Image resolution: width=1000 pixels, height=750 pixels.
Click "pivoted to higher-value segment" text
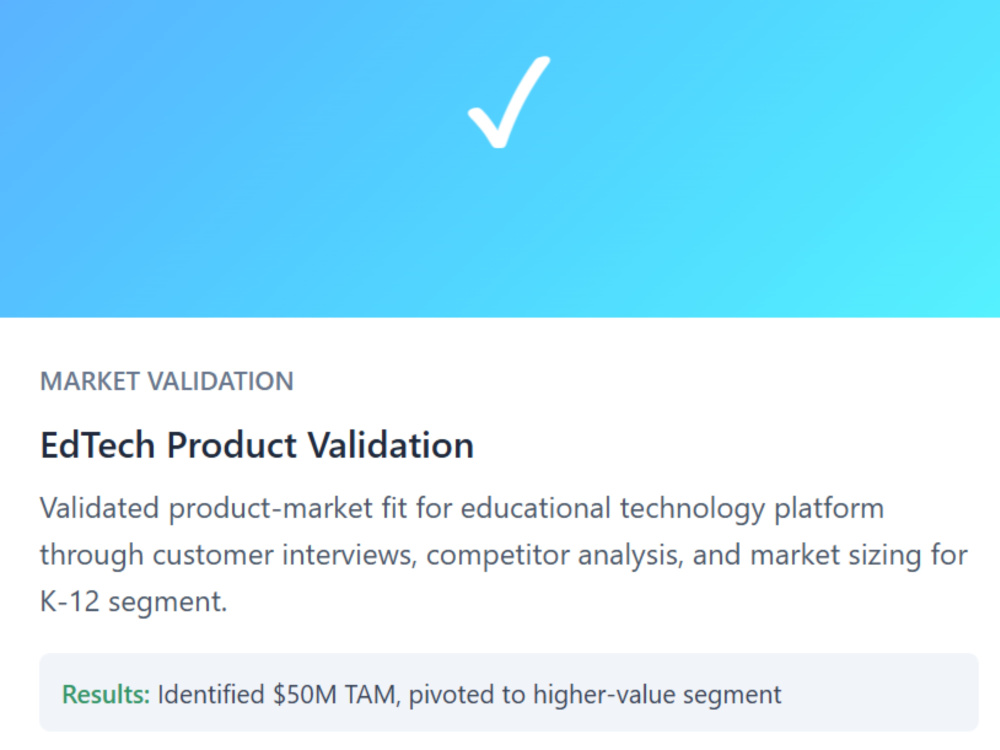pos(594,695)
